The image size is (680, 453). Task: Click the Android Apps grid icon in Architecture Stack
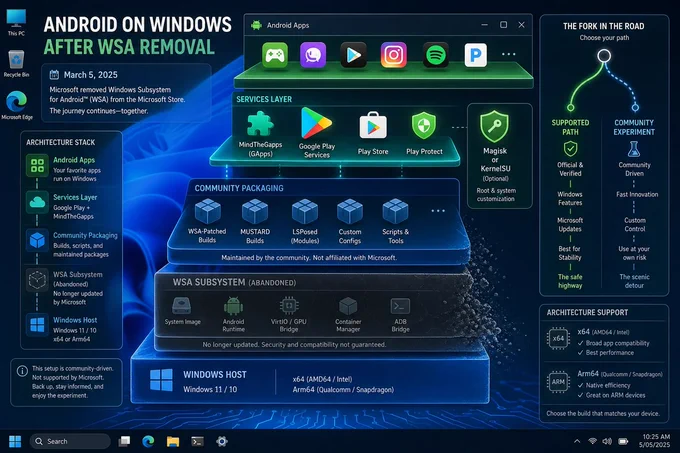click(x=37, y=165)
